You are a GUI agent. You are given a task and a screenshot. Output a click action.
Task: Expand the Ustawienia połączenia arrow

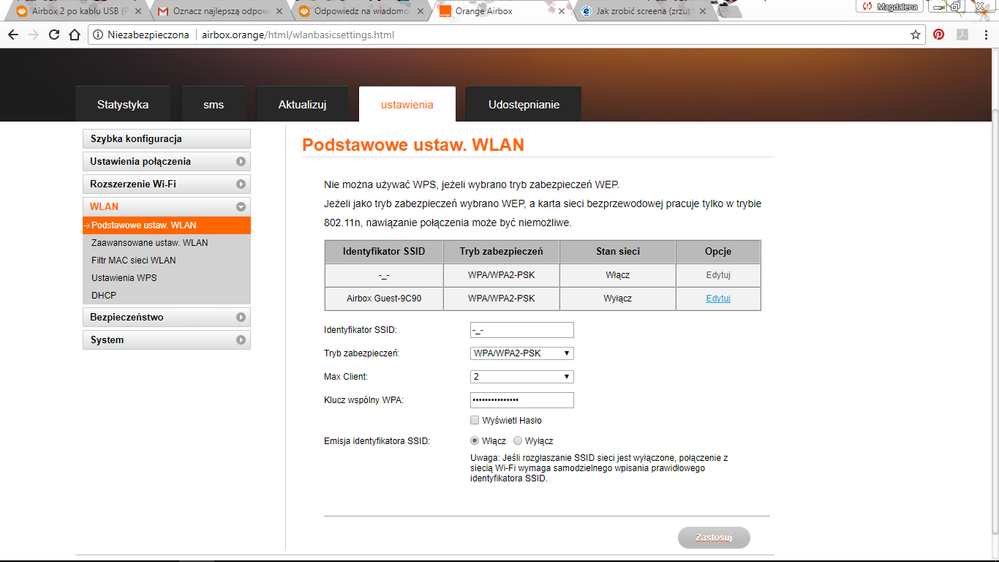(241, 162)
